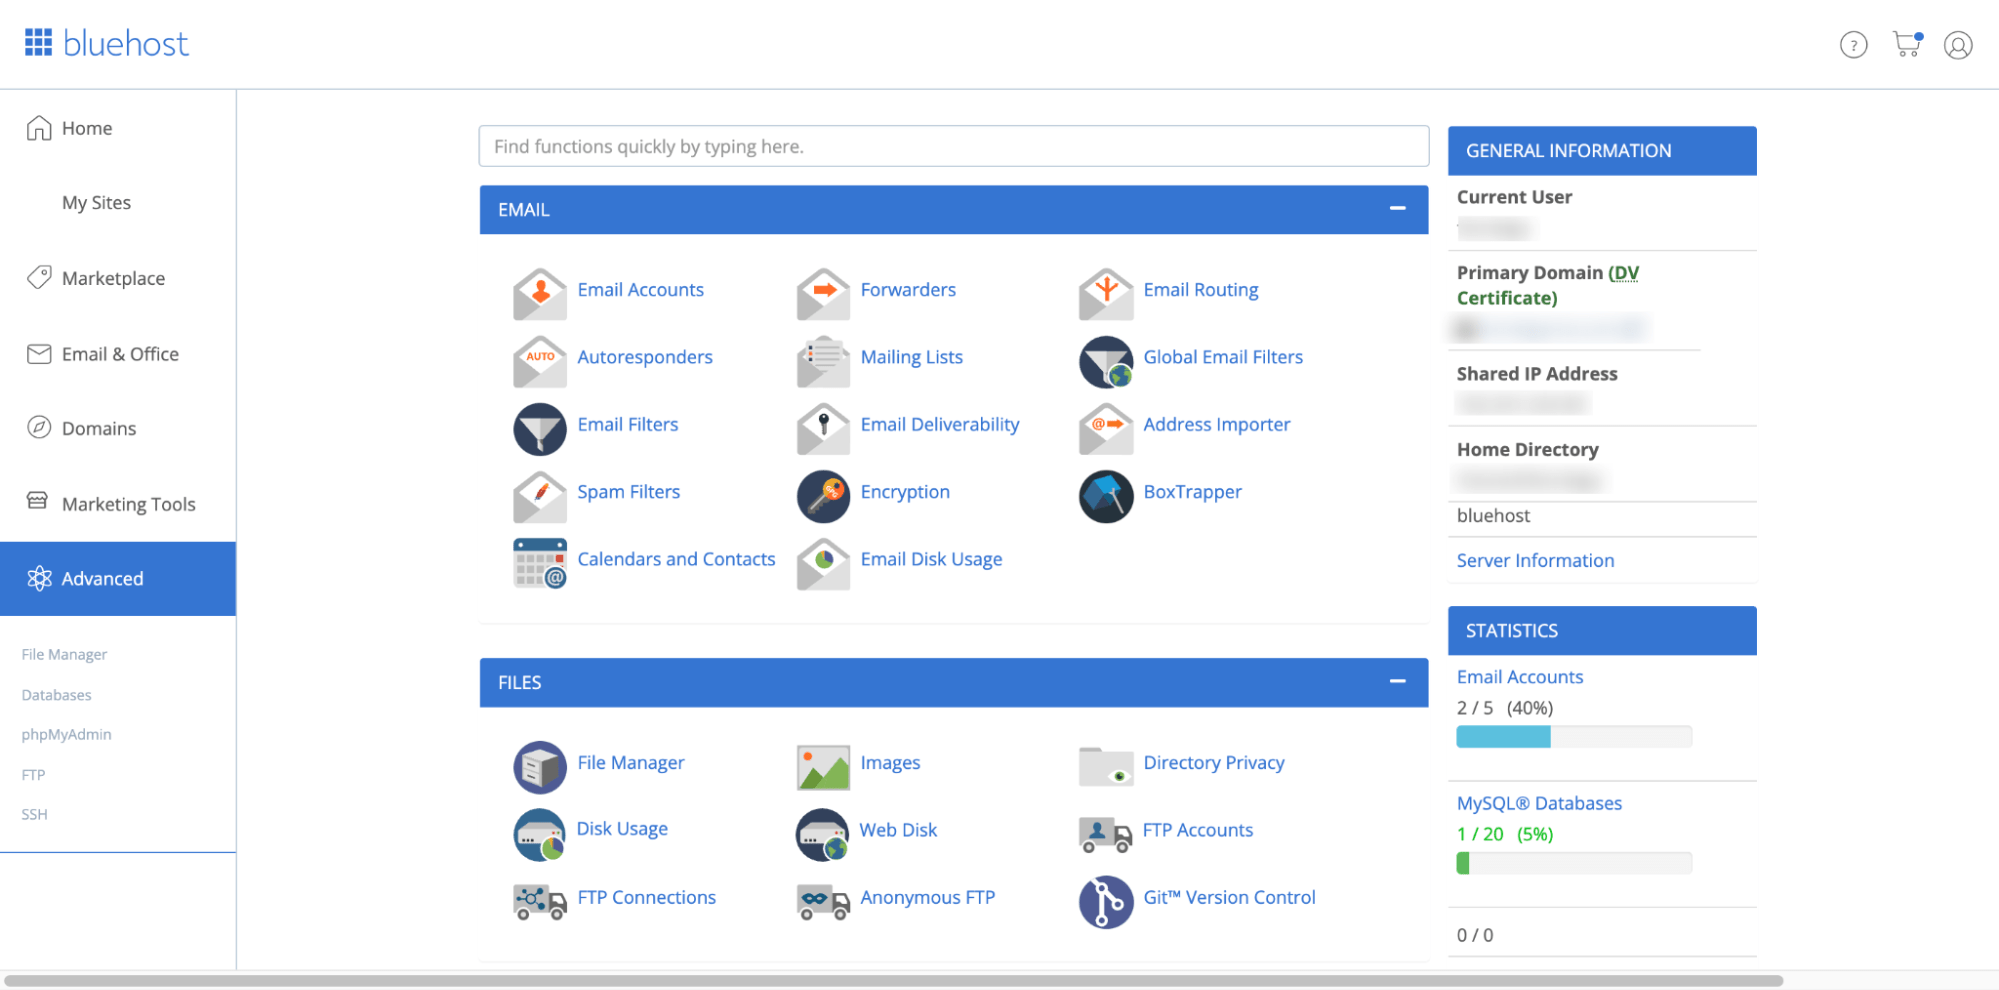Click the Email Accounts statistics link
The width and height of the screenshot is (1999, 990).
coord(1519,677)
